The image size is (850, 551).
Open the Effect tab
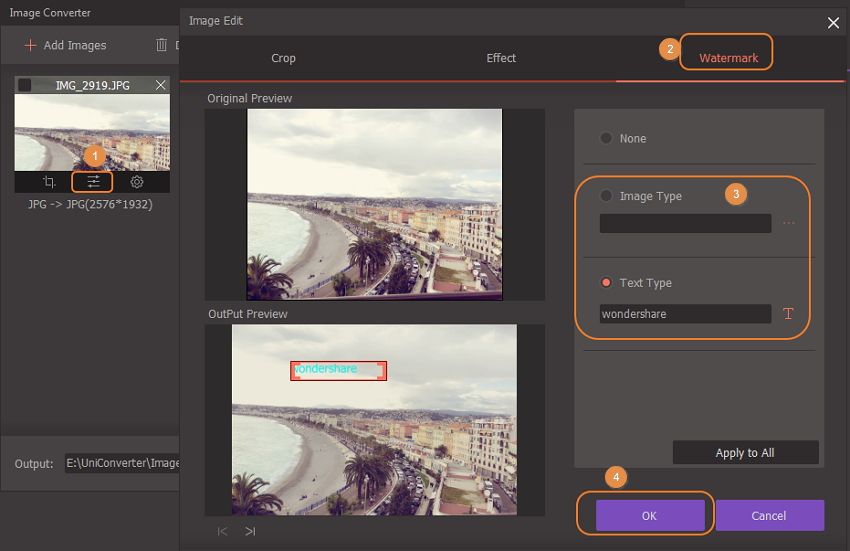pyautogui.click(x=501, y=58)
